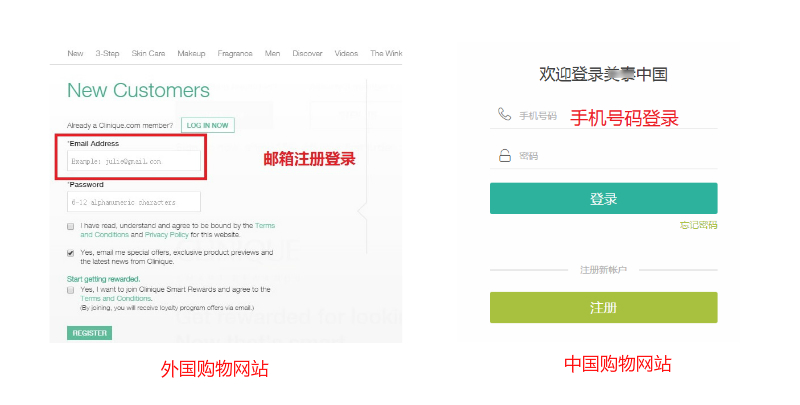Open the Makeup menu

(191, 53)
